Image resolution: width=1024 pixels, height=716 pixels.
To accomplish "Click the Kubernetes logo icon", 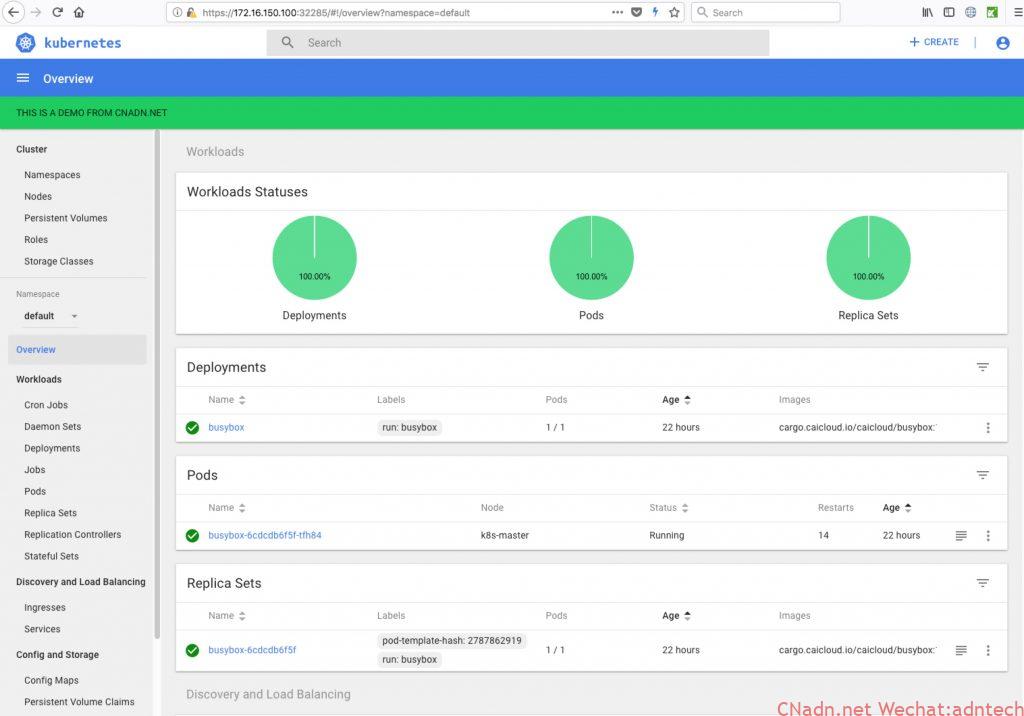I will 25,43.
